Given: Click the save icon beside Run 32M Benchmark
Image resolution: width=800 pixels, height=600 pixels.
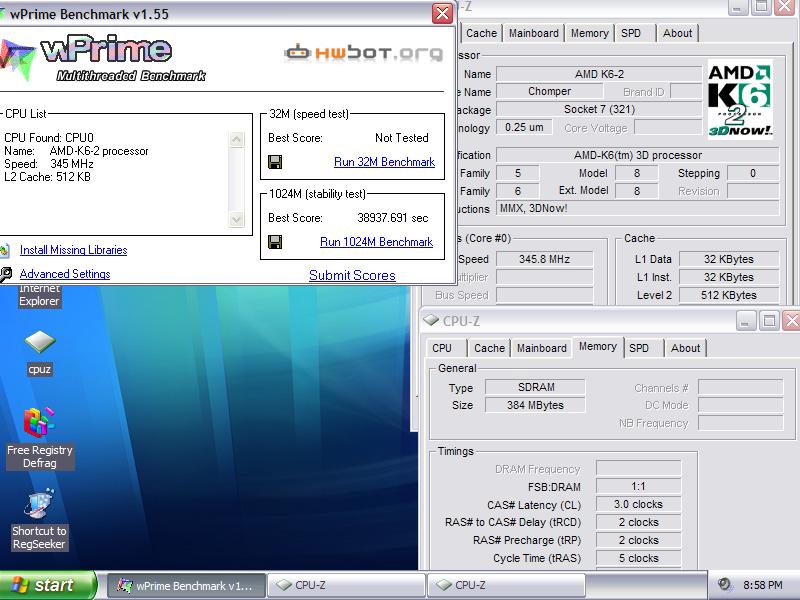Looking at the screenshot, I should pos(275,162).
